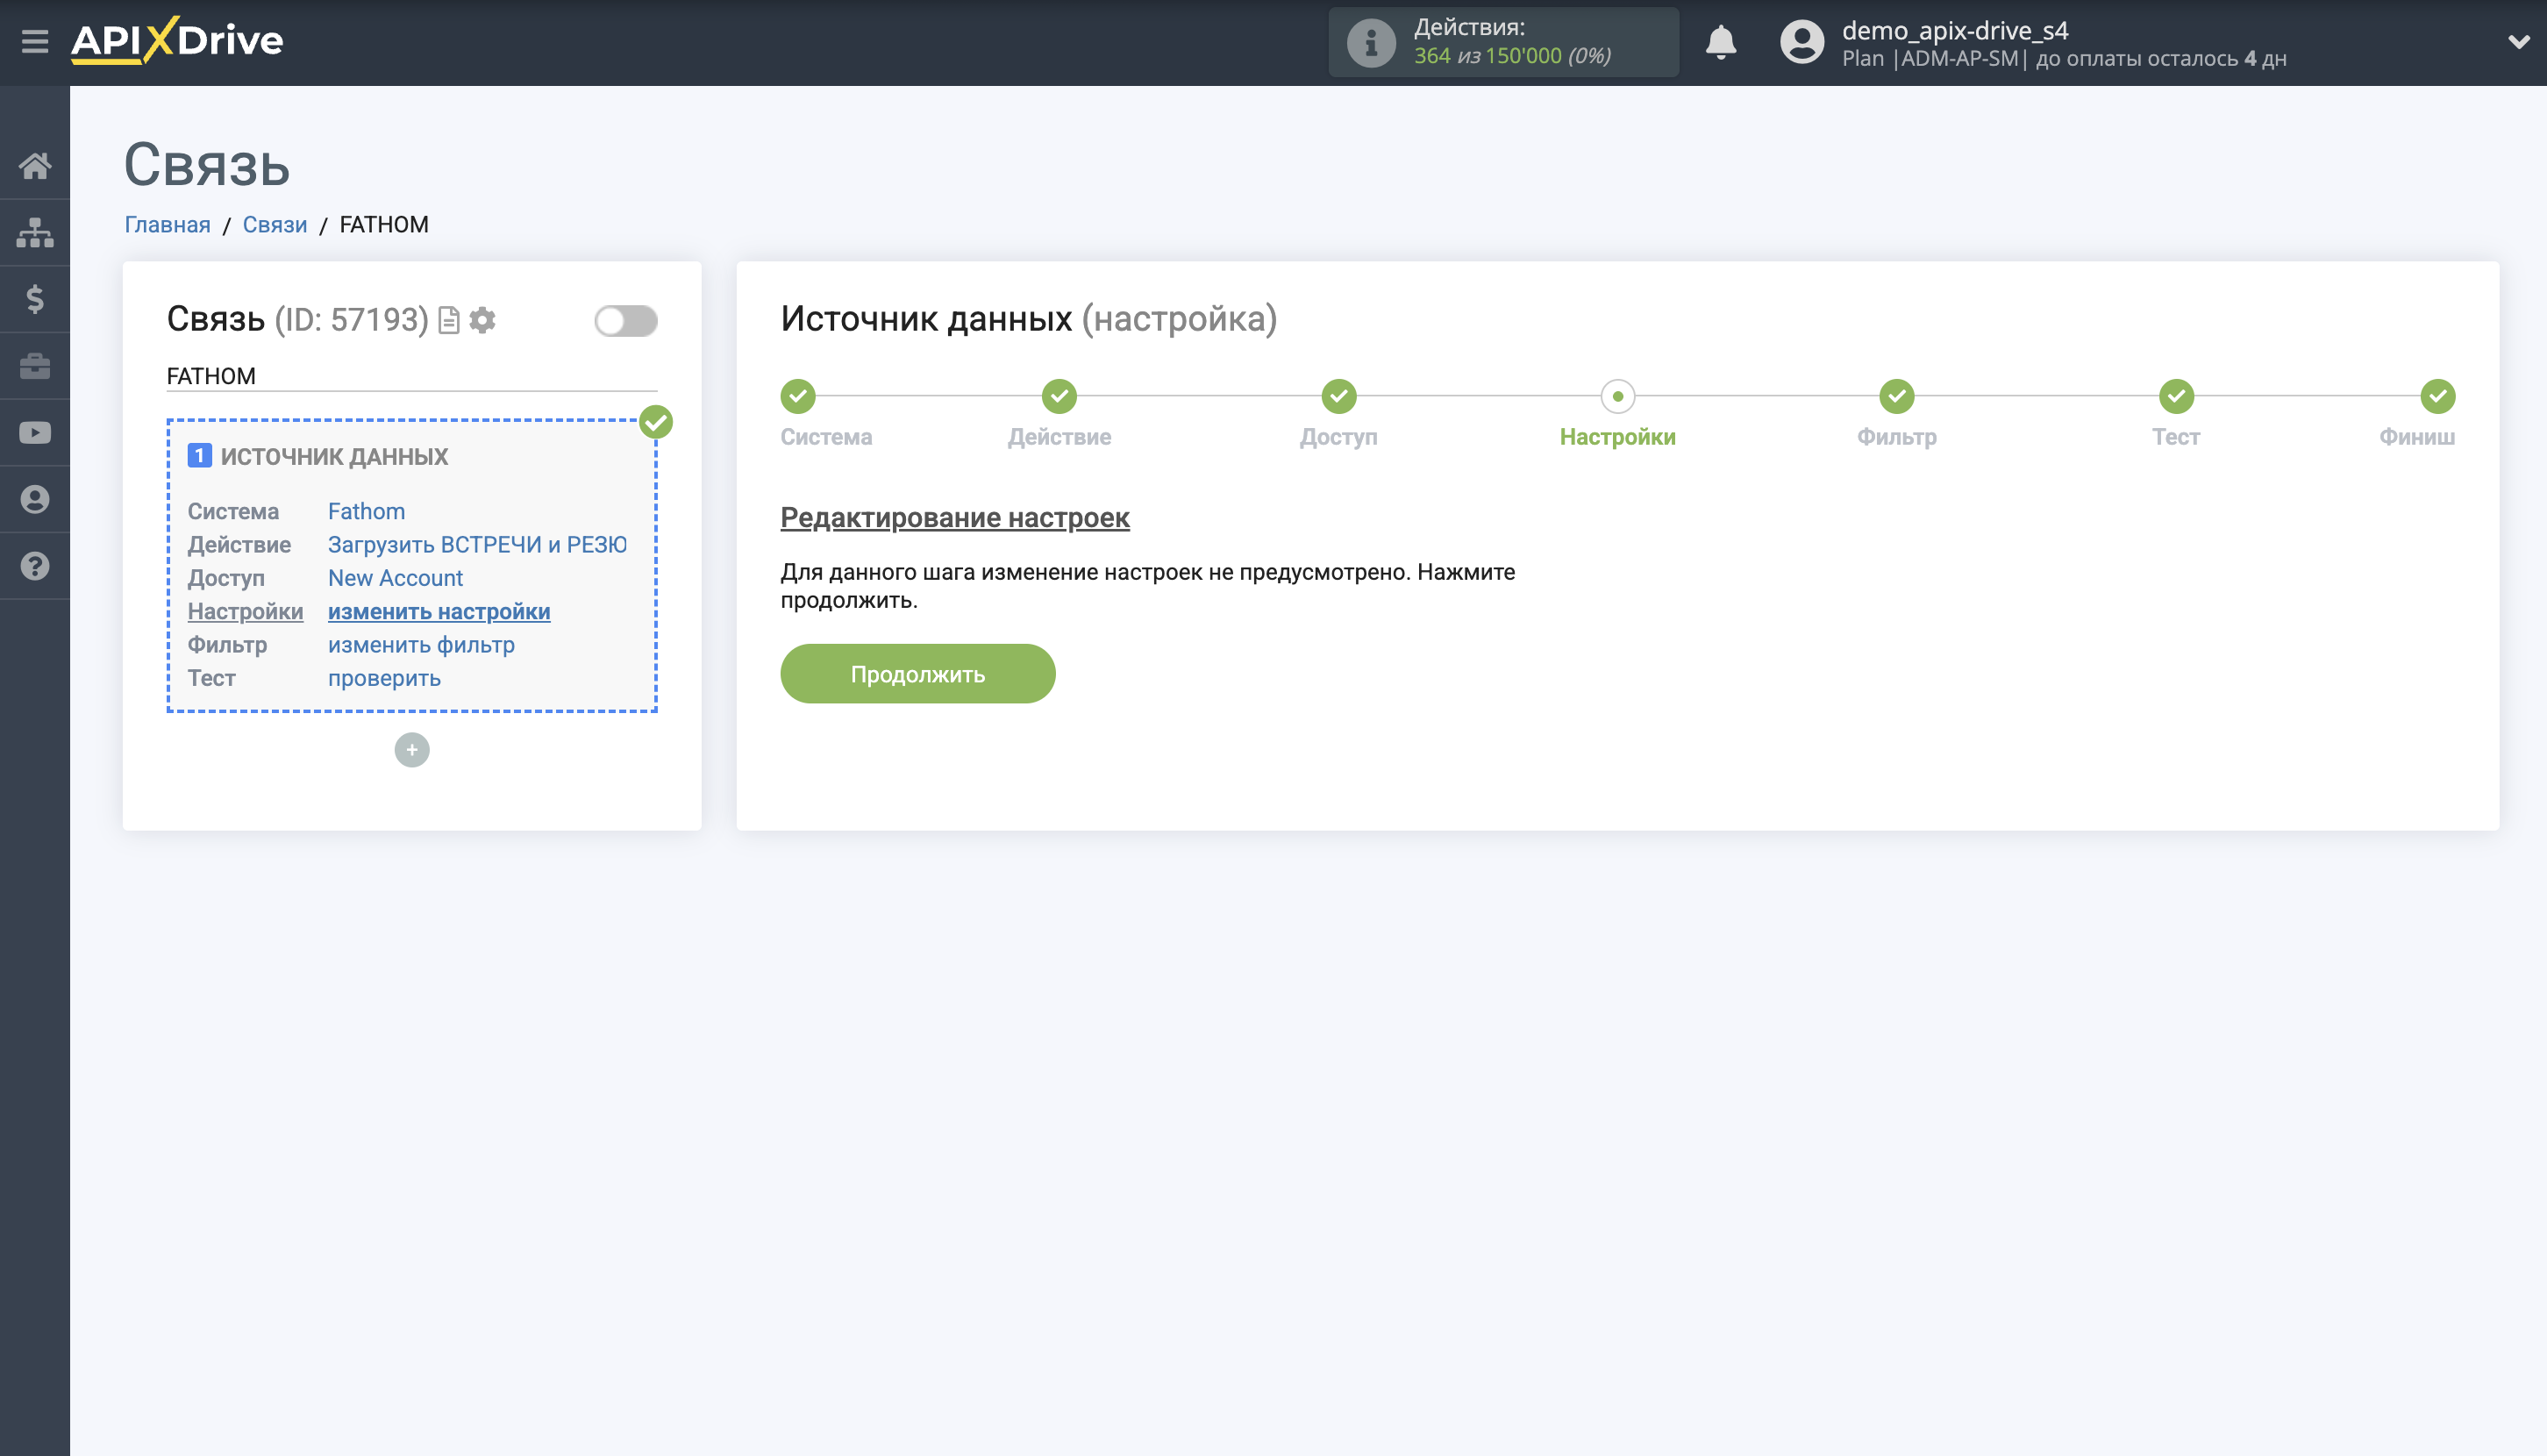Open the Home page from the sidebar
Viewport: 2547px width, 1456px height.
point(35,166)
